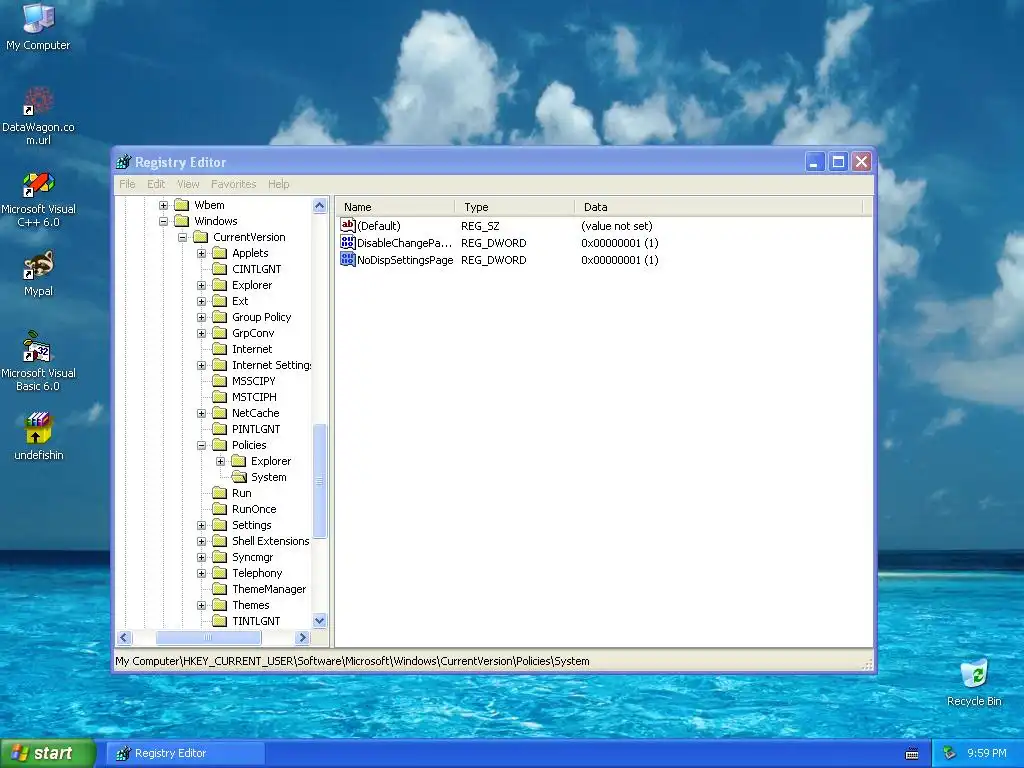Click the Wbem folder icon
The height and width of the screenshot is (768, 1024).
pos(182,205)
